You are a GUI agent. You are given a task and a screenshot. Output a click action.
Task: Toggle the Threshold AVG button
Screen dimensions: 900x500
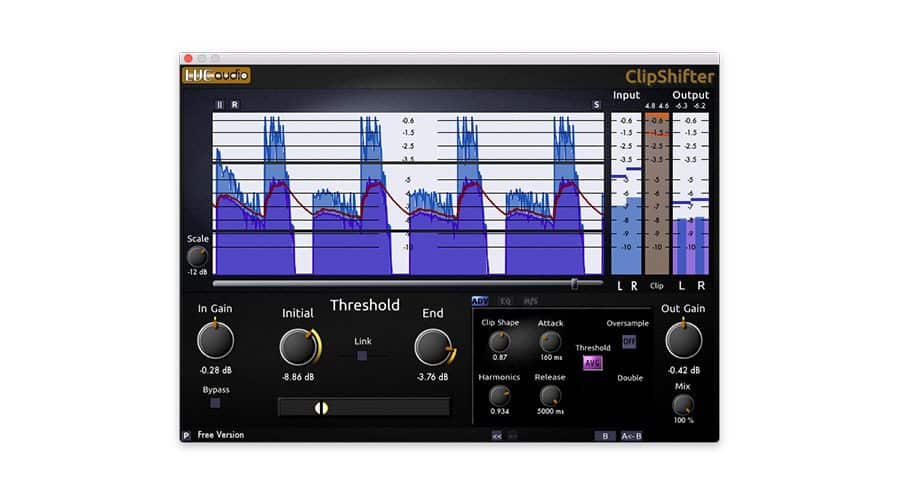point(592,363)
